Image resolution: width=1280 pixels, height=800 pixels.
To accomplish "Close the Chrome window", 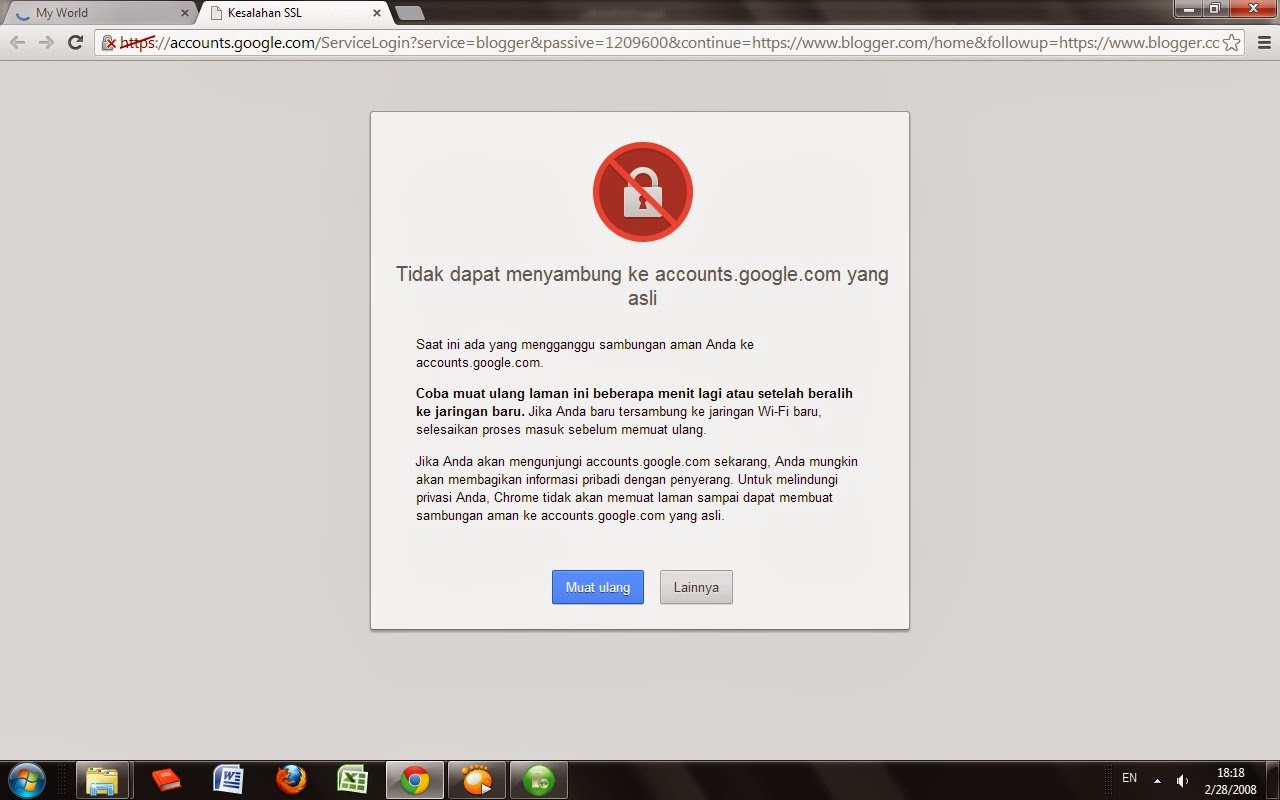I will (x=1252, y=8).
